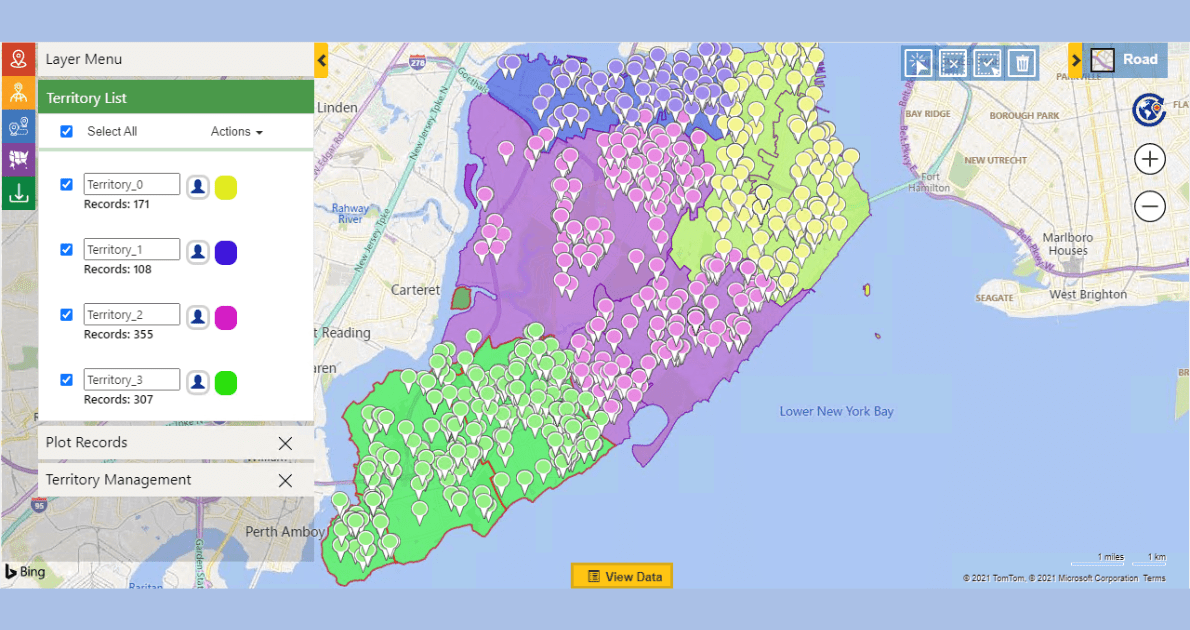1190x630 pixels.
Task: Change the green Territory_3 color swatch
Action: [225, 383]
